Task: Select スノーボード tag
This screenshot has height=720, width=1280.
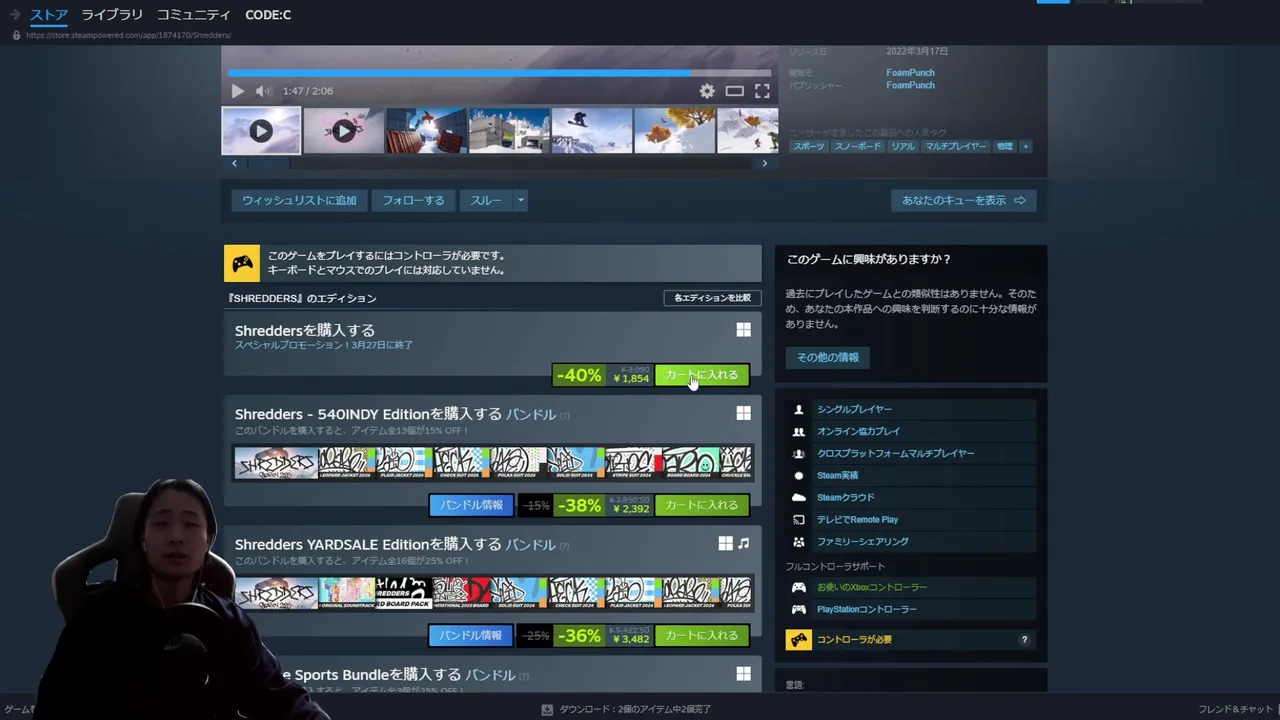Action: point(858,146)
